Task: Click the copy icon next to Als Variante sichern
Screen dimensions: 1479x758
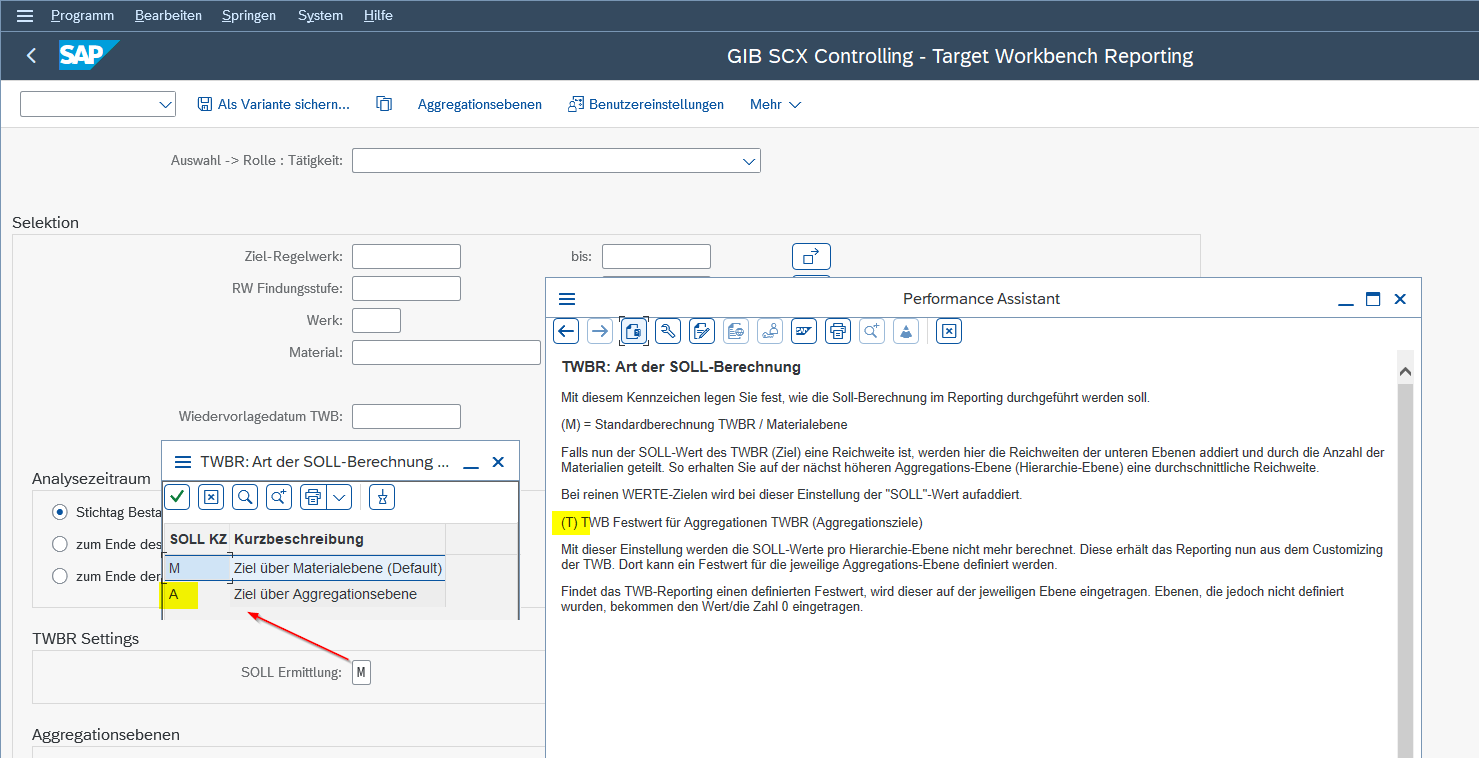Action: [384, 104]
